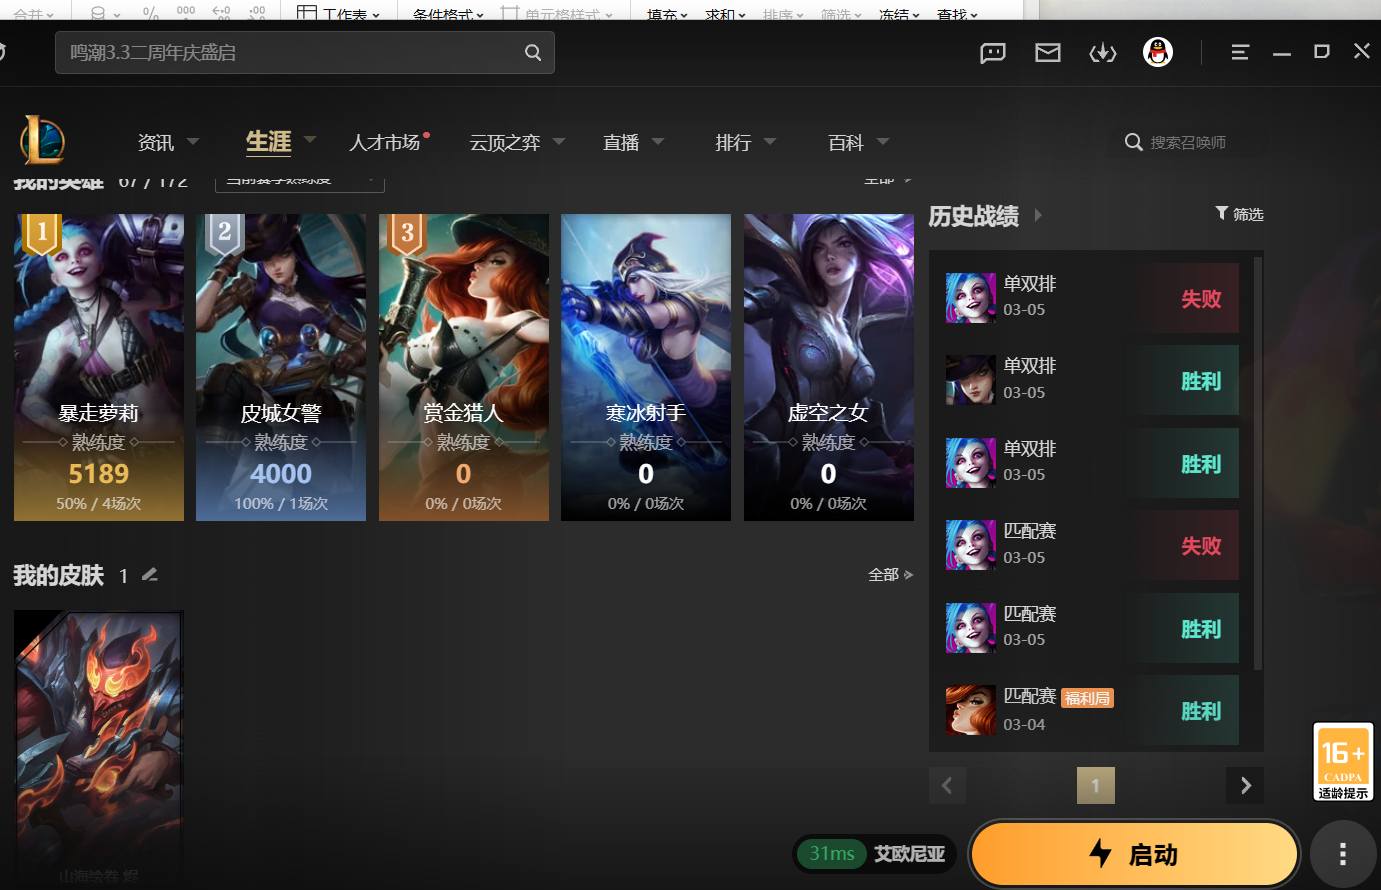1381x890 pixels.
Task: Expand the 排行 dropdown arrow
Action: [x=770, y=141]
